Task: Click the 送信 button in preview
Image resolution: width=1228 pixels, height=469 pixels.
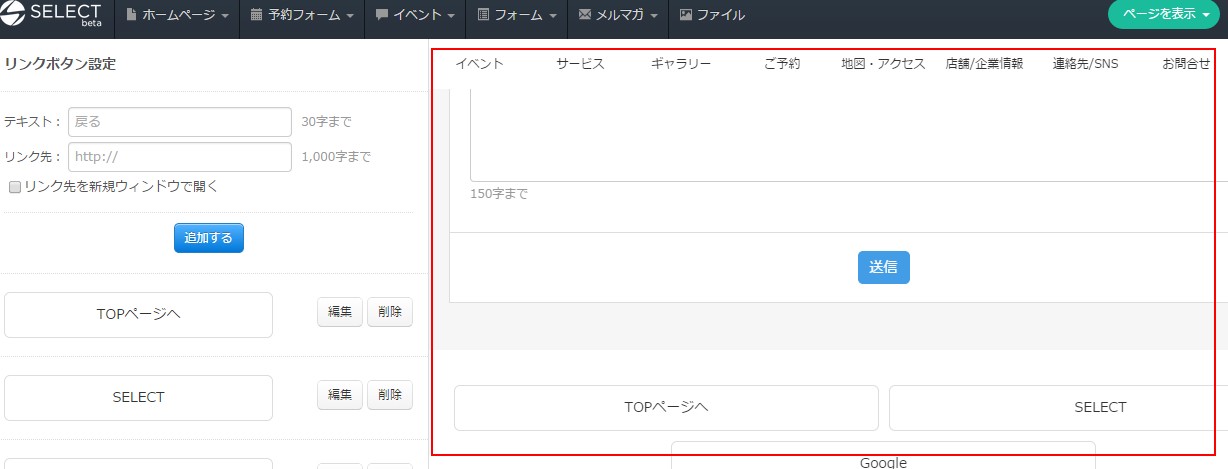Action: [884, 267]
